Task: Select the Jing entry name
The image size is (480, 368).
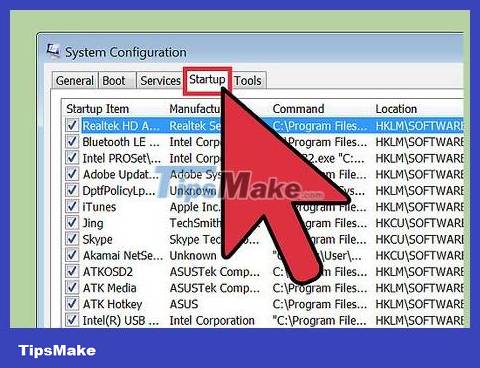Action: [x=93, y=223]
